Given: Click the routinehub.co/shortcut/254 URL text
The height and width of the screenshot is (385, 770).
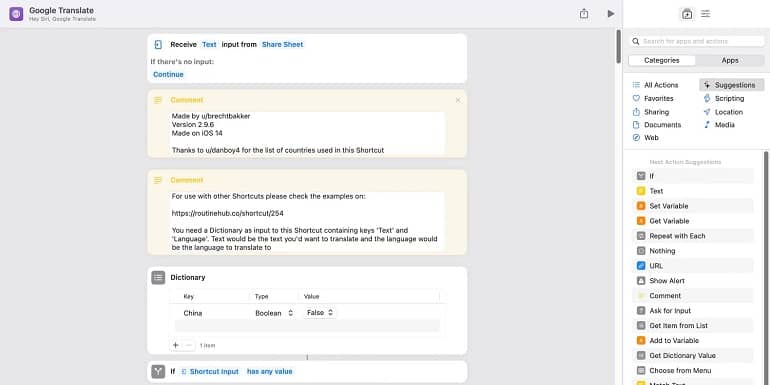Looking at the screenshot, I should (x=227, y=214).
